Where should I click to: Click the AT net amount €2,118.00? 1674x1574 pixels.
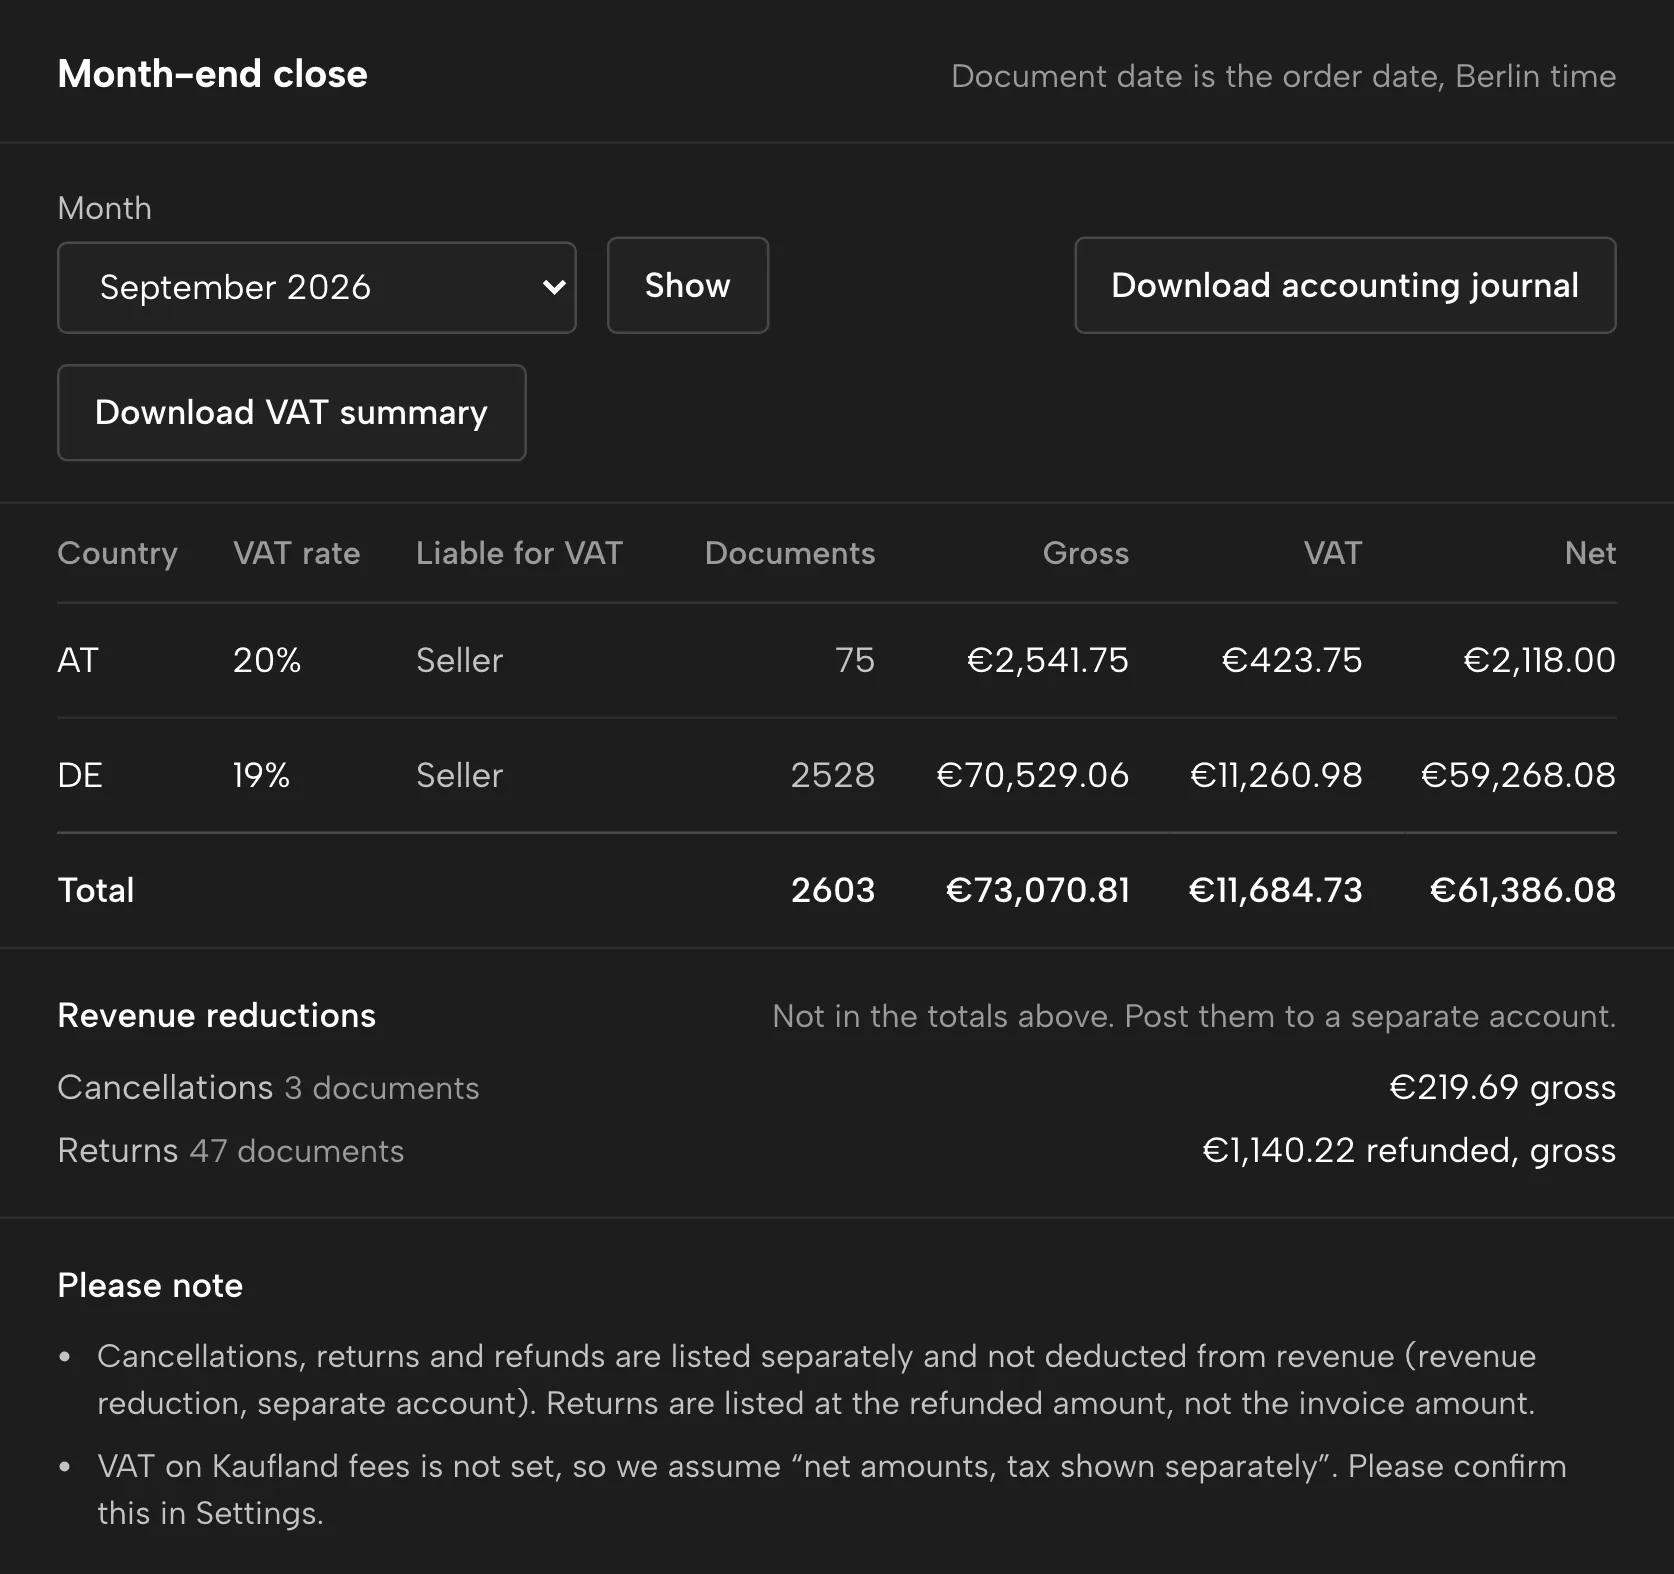point(1539,660)
